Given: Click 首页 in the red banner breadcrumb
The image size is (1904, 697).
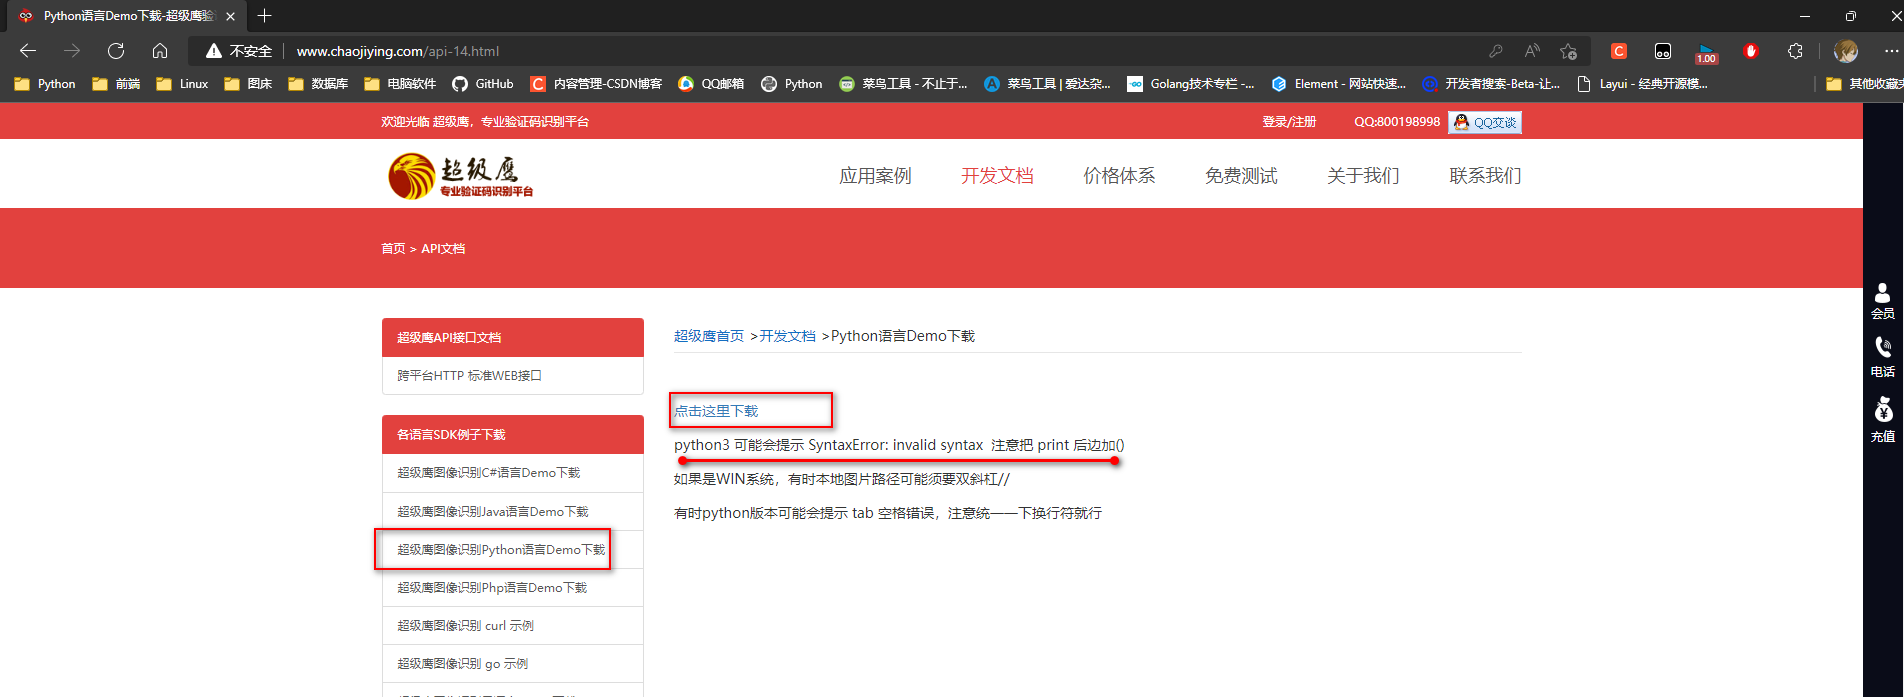Looking at the screenshot, I should pos(393,249).
